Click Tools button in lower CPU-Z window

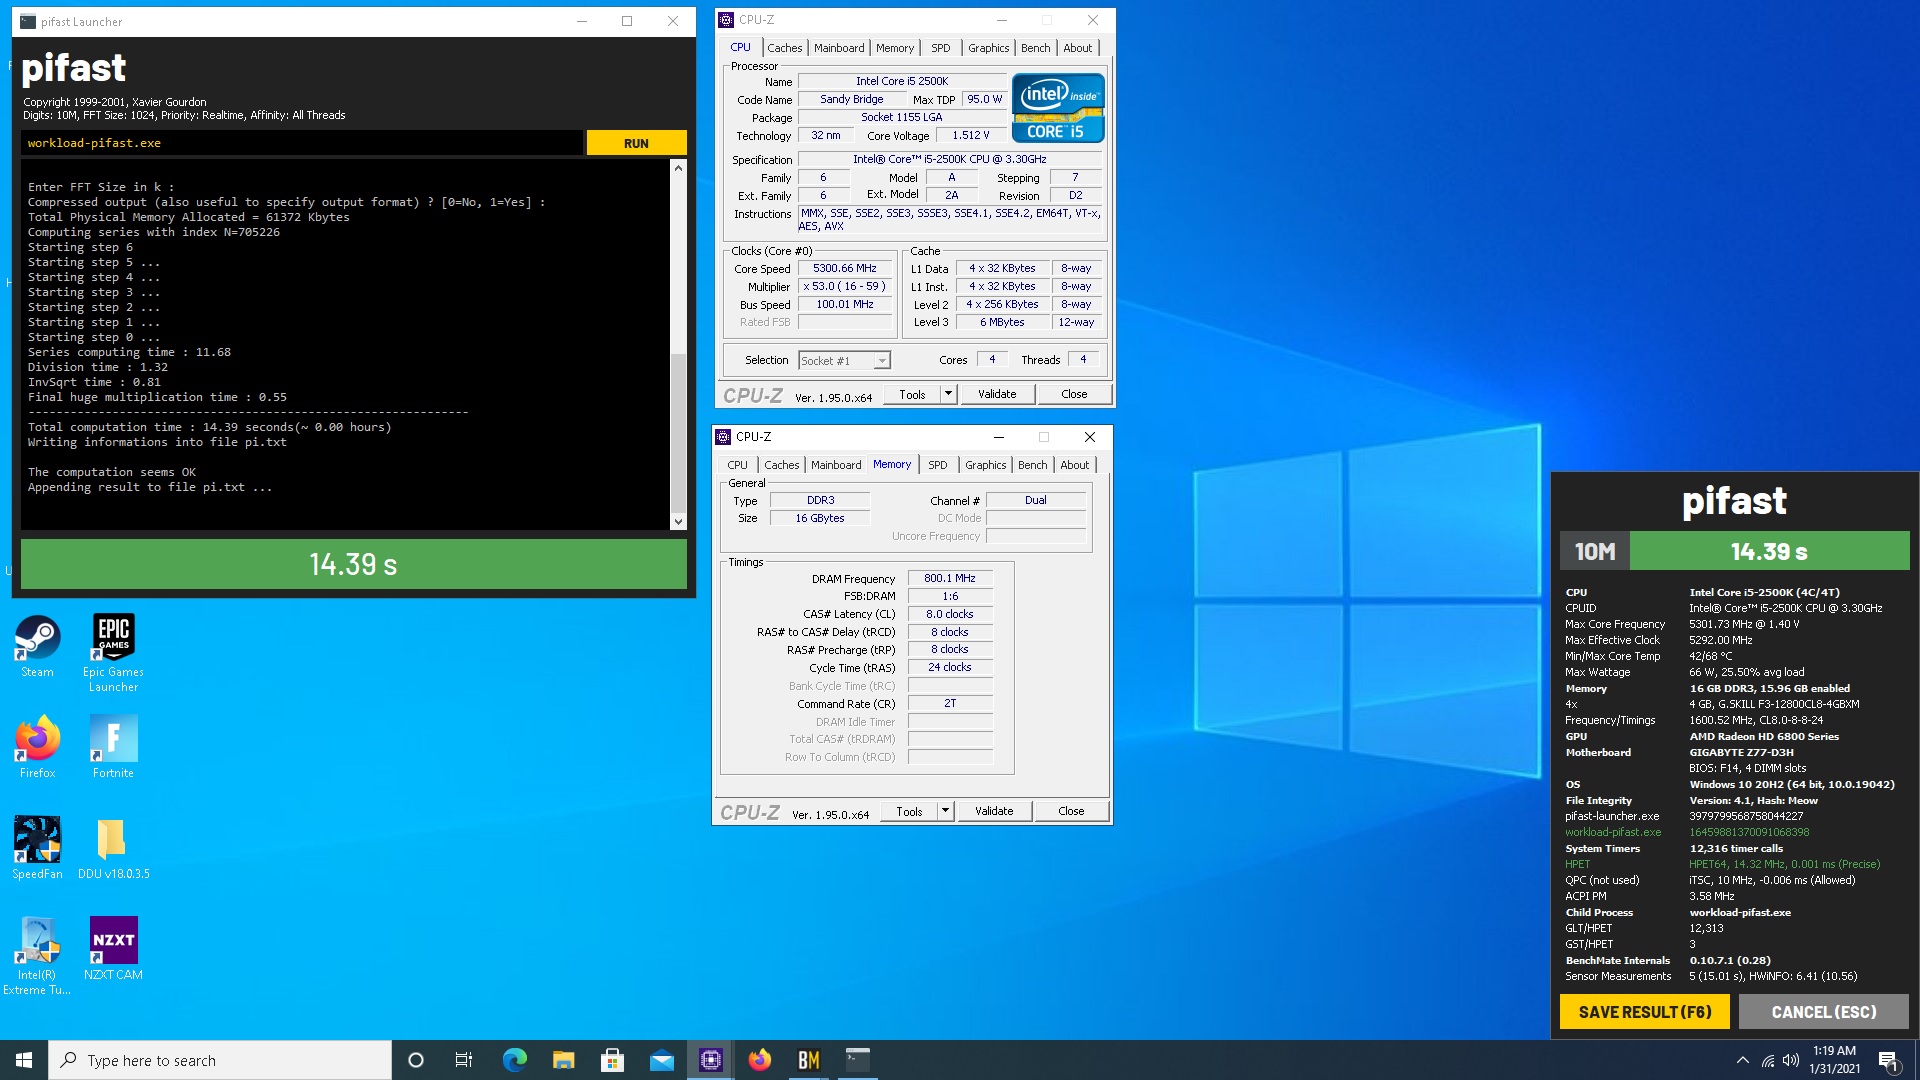(x=909, y=811)
